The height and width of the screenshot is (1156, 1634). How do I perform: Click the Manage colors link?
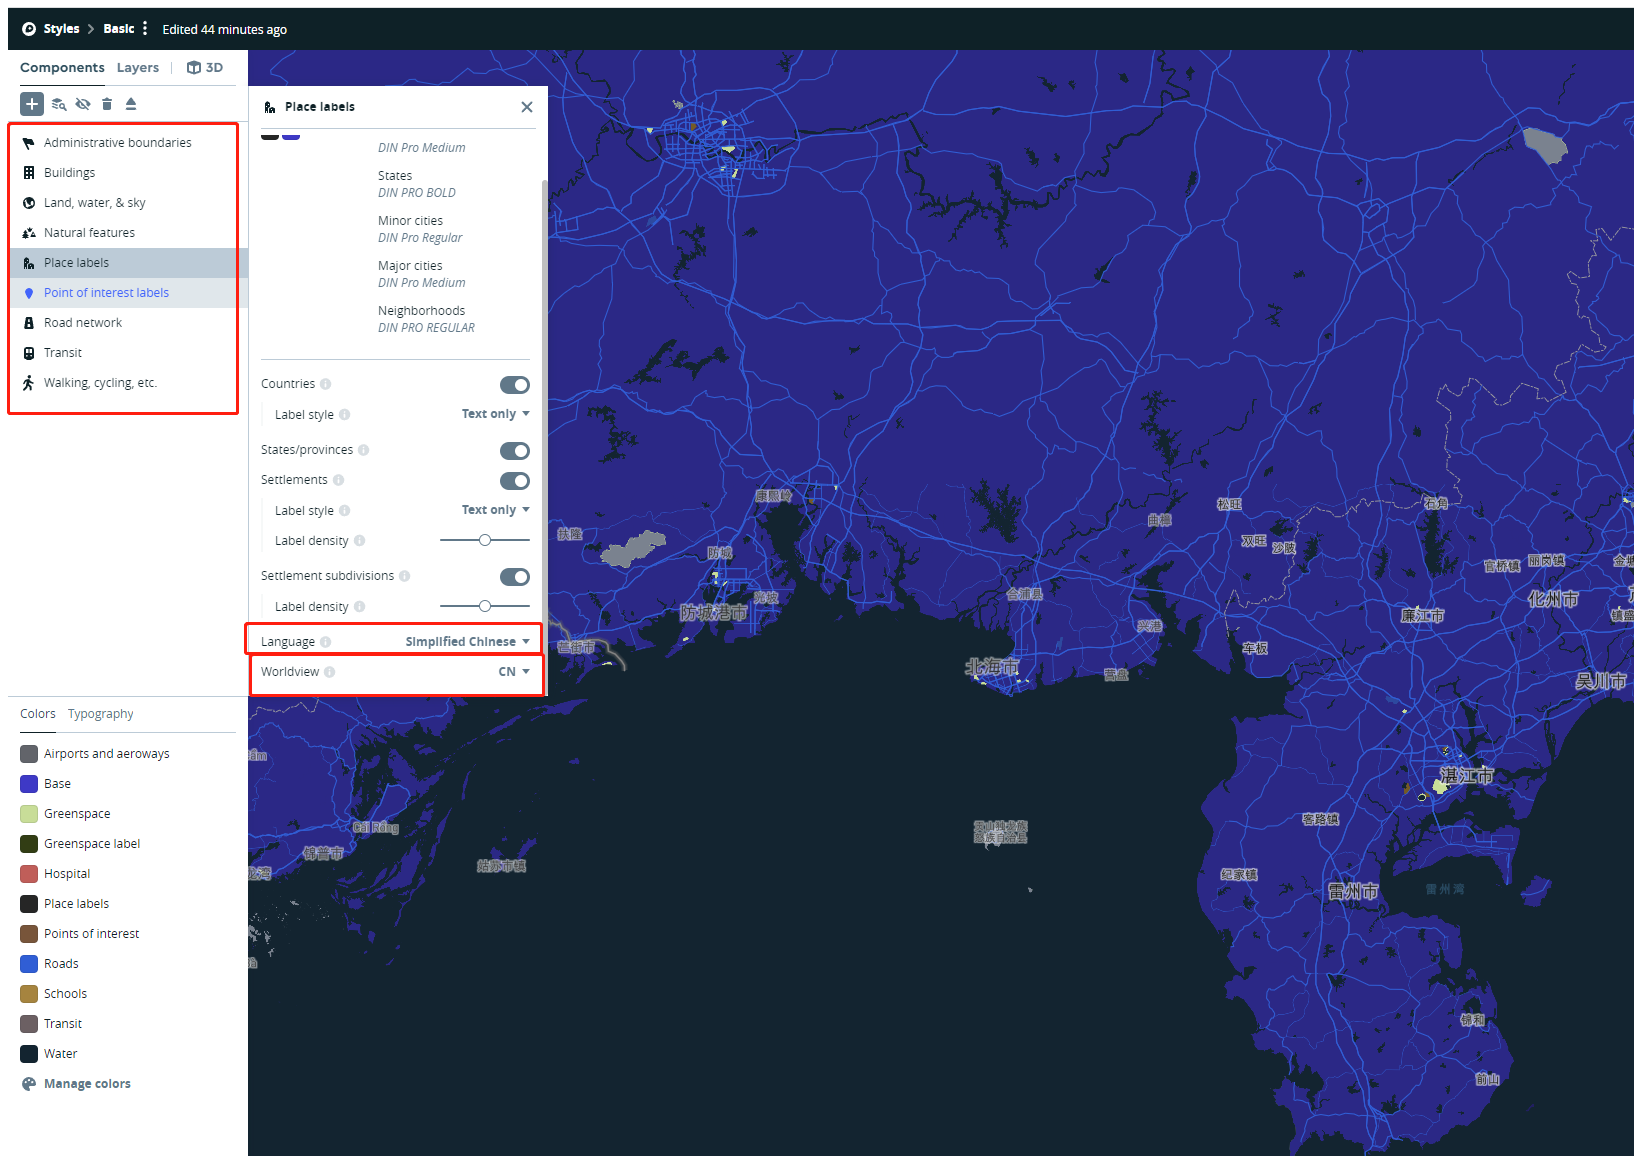pos(87,1083)
